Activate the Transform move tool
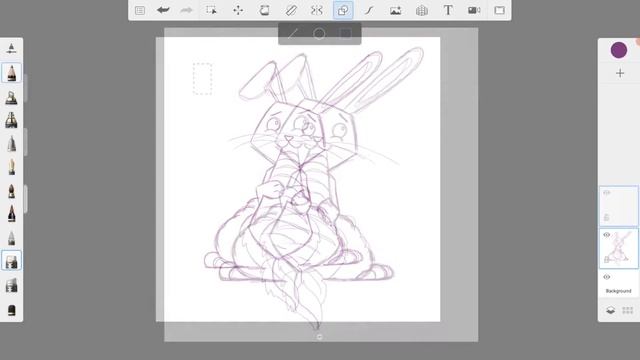The height and width of the screenshot is (360, 640). (238, 10)
